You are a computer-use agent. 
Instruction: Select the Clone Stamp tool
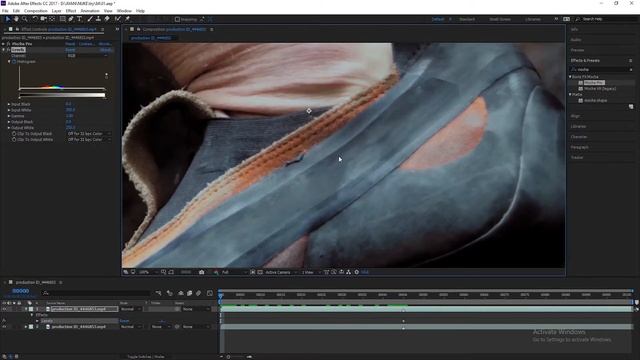(x=98, y=19)
